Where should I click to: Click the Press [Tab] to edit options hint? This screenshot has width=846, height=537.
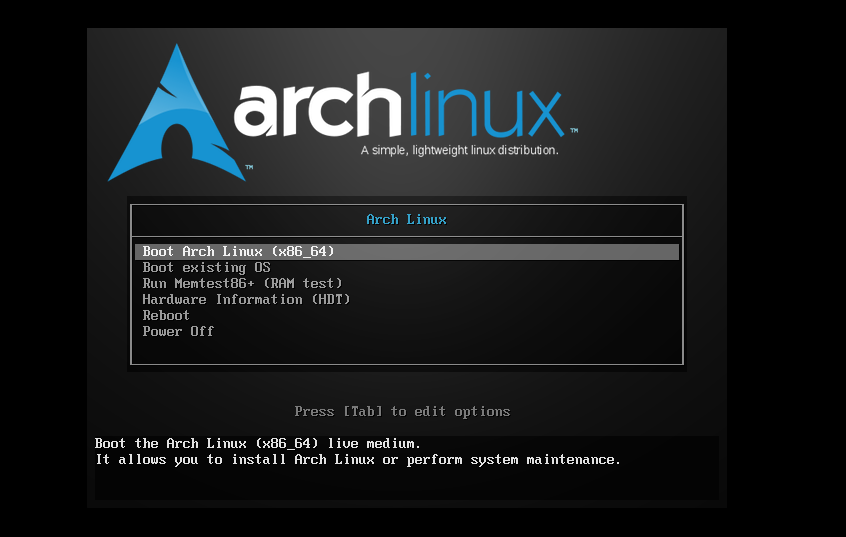[x=402, y=412]
